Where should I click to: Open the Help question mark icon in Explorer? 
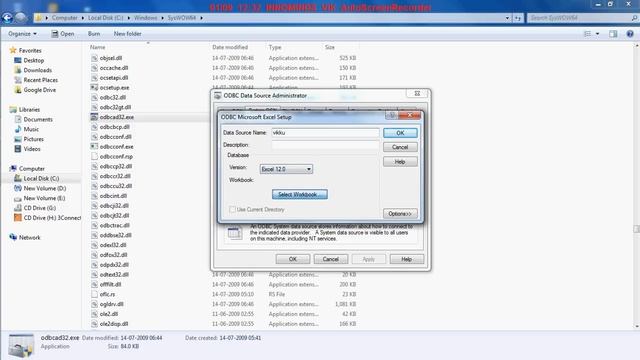(x=630, y=34)
